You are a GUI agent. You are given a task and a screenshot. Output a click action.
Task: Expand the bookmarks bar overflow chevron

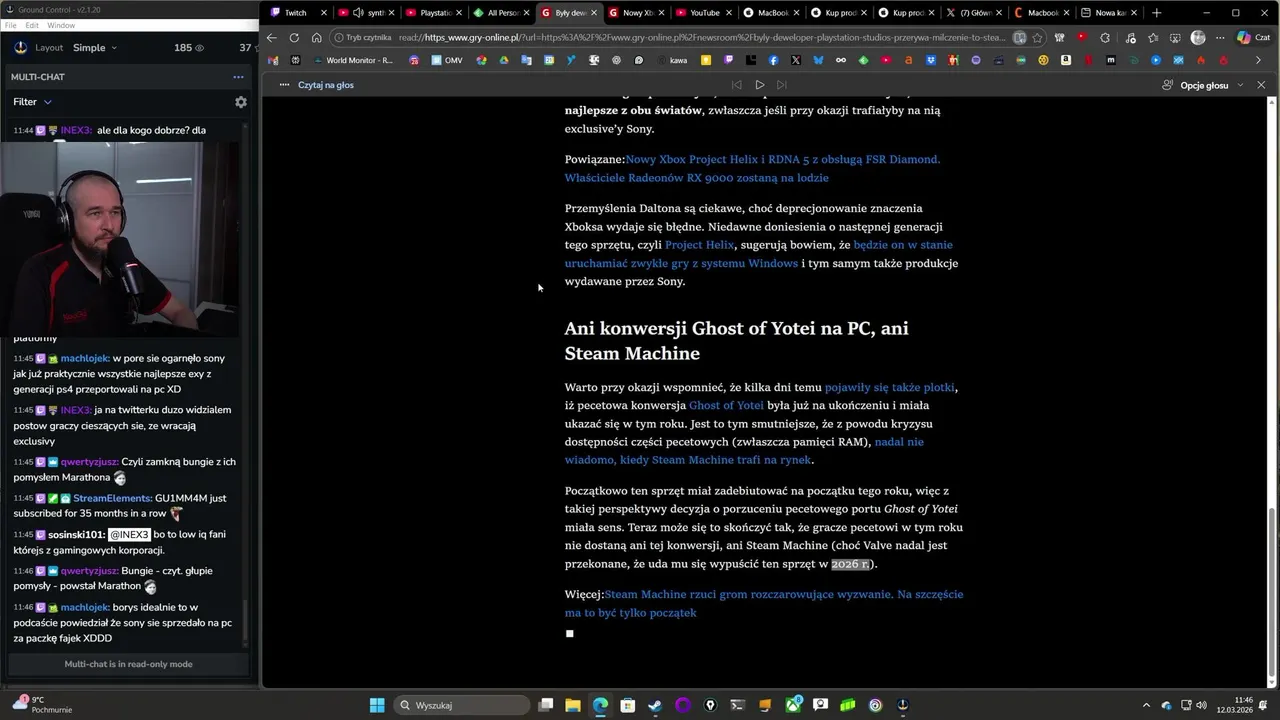(1259, 60)
